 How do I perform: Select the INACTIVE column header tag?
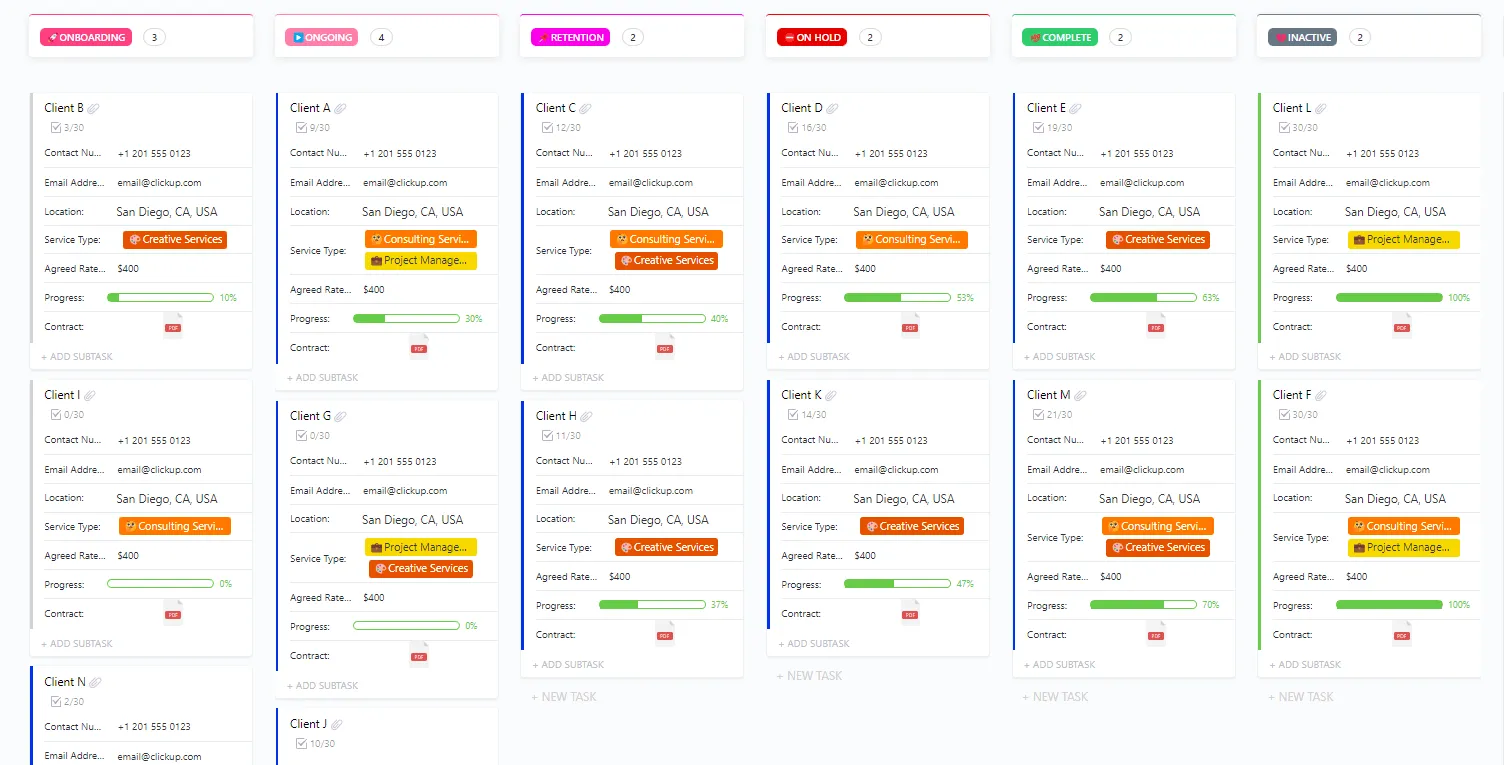(x=1302, y=37)
